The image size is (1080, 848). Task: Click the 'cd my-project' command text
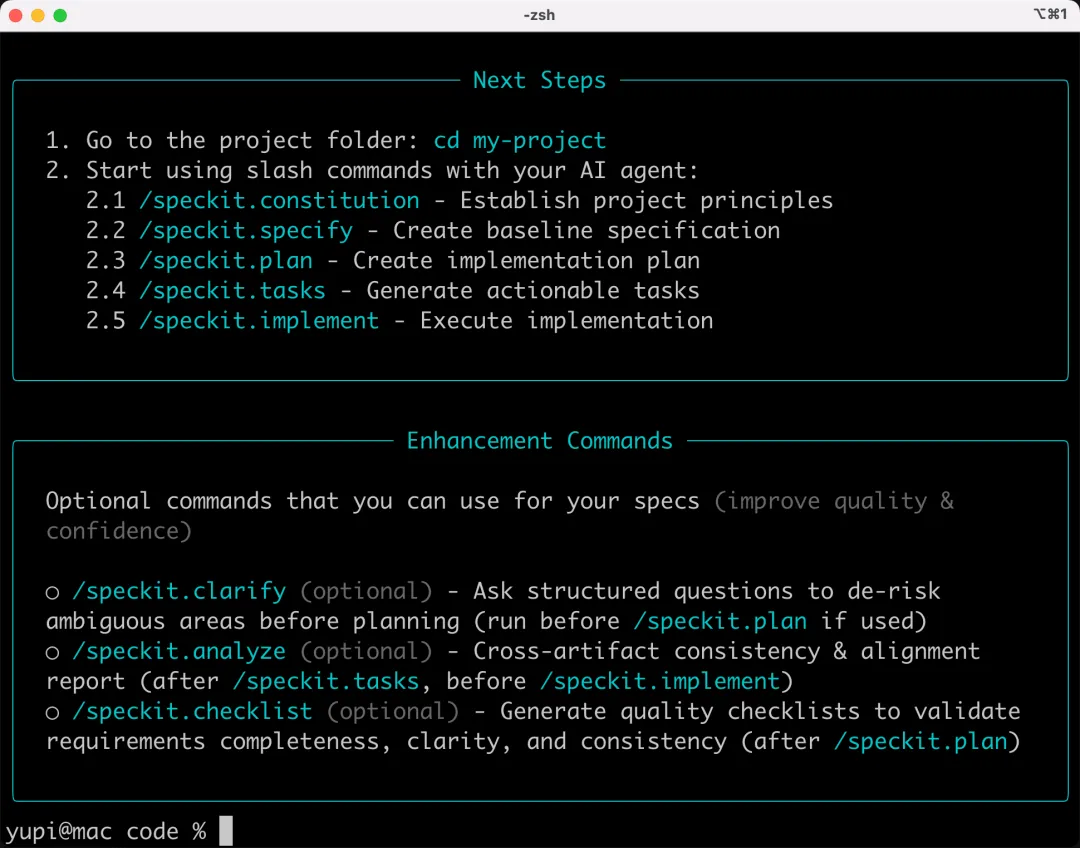(519, 141)
